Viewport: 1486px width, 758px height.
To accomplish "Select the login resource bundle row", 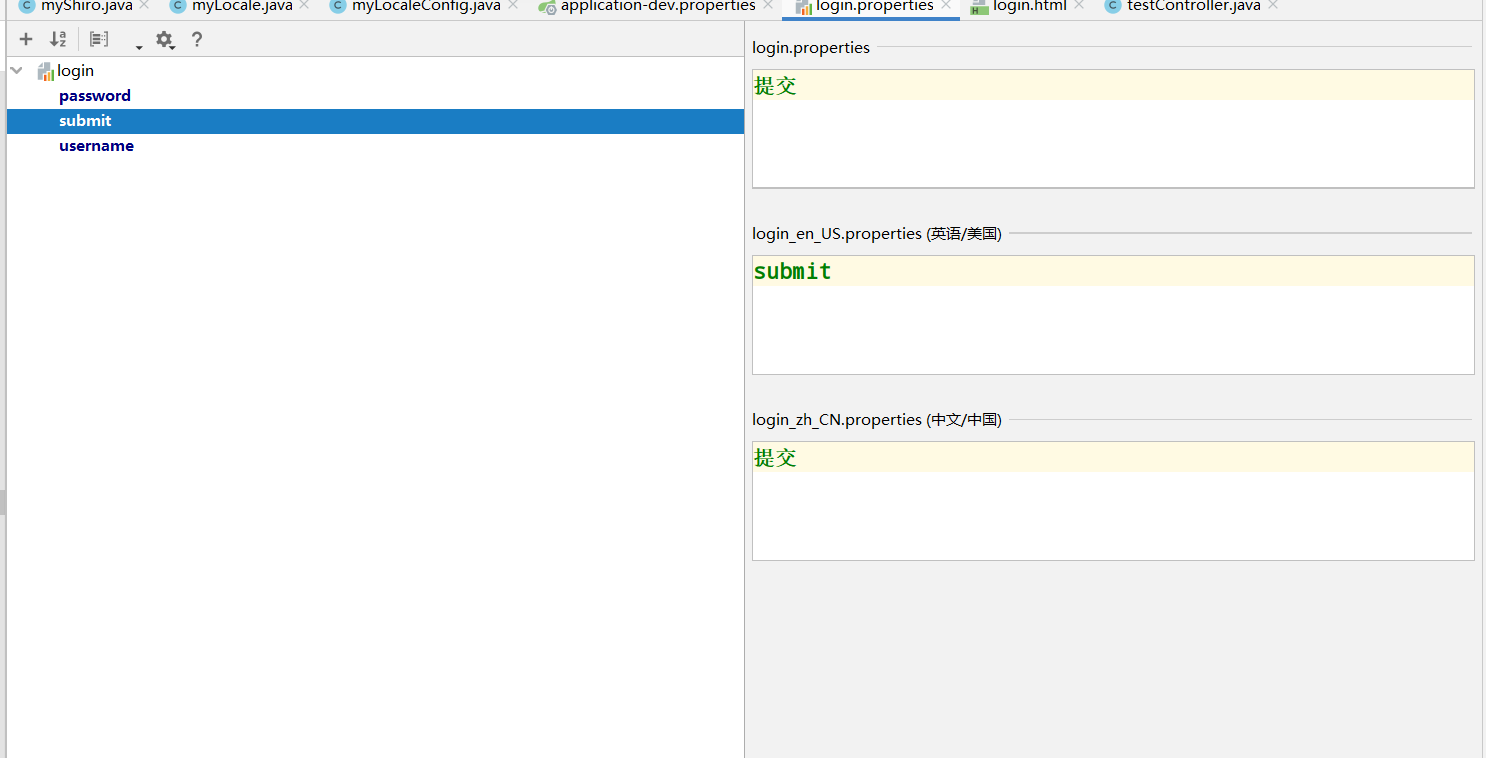I will pos(375,71).
